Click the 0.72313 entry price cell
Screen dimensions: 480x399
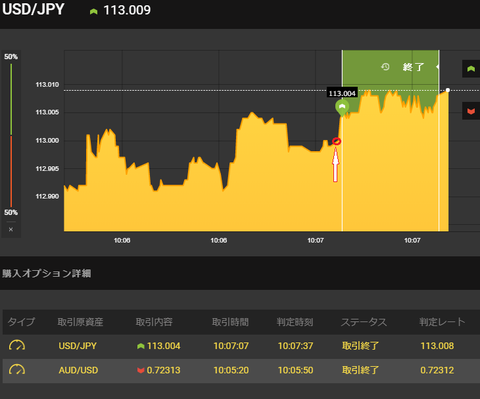point(163,370)
